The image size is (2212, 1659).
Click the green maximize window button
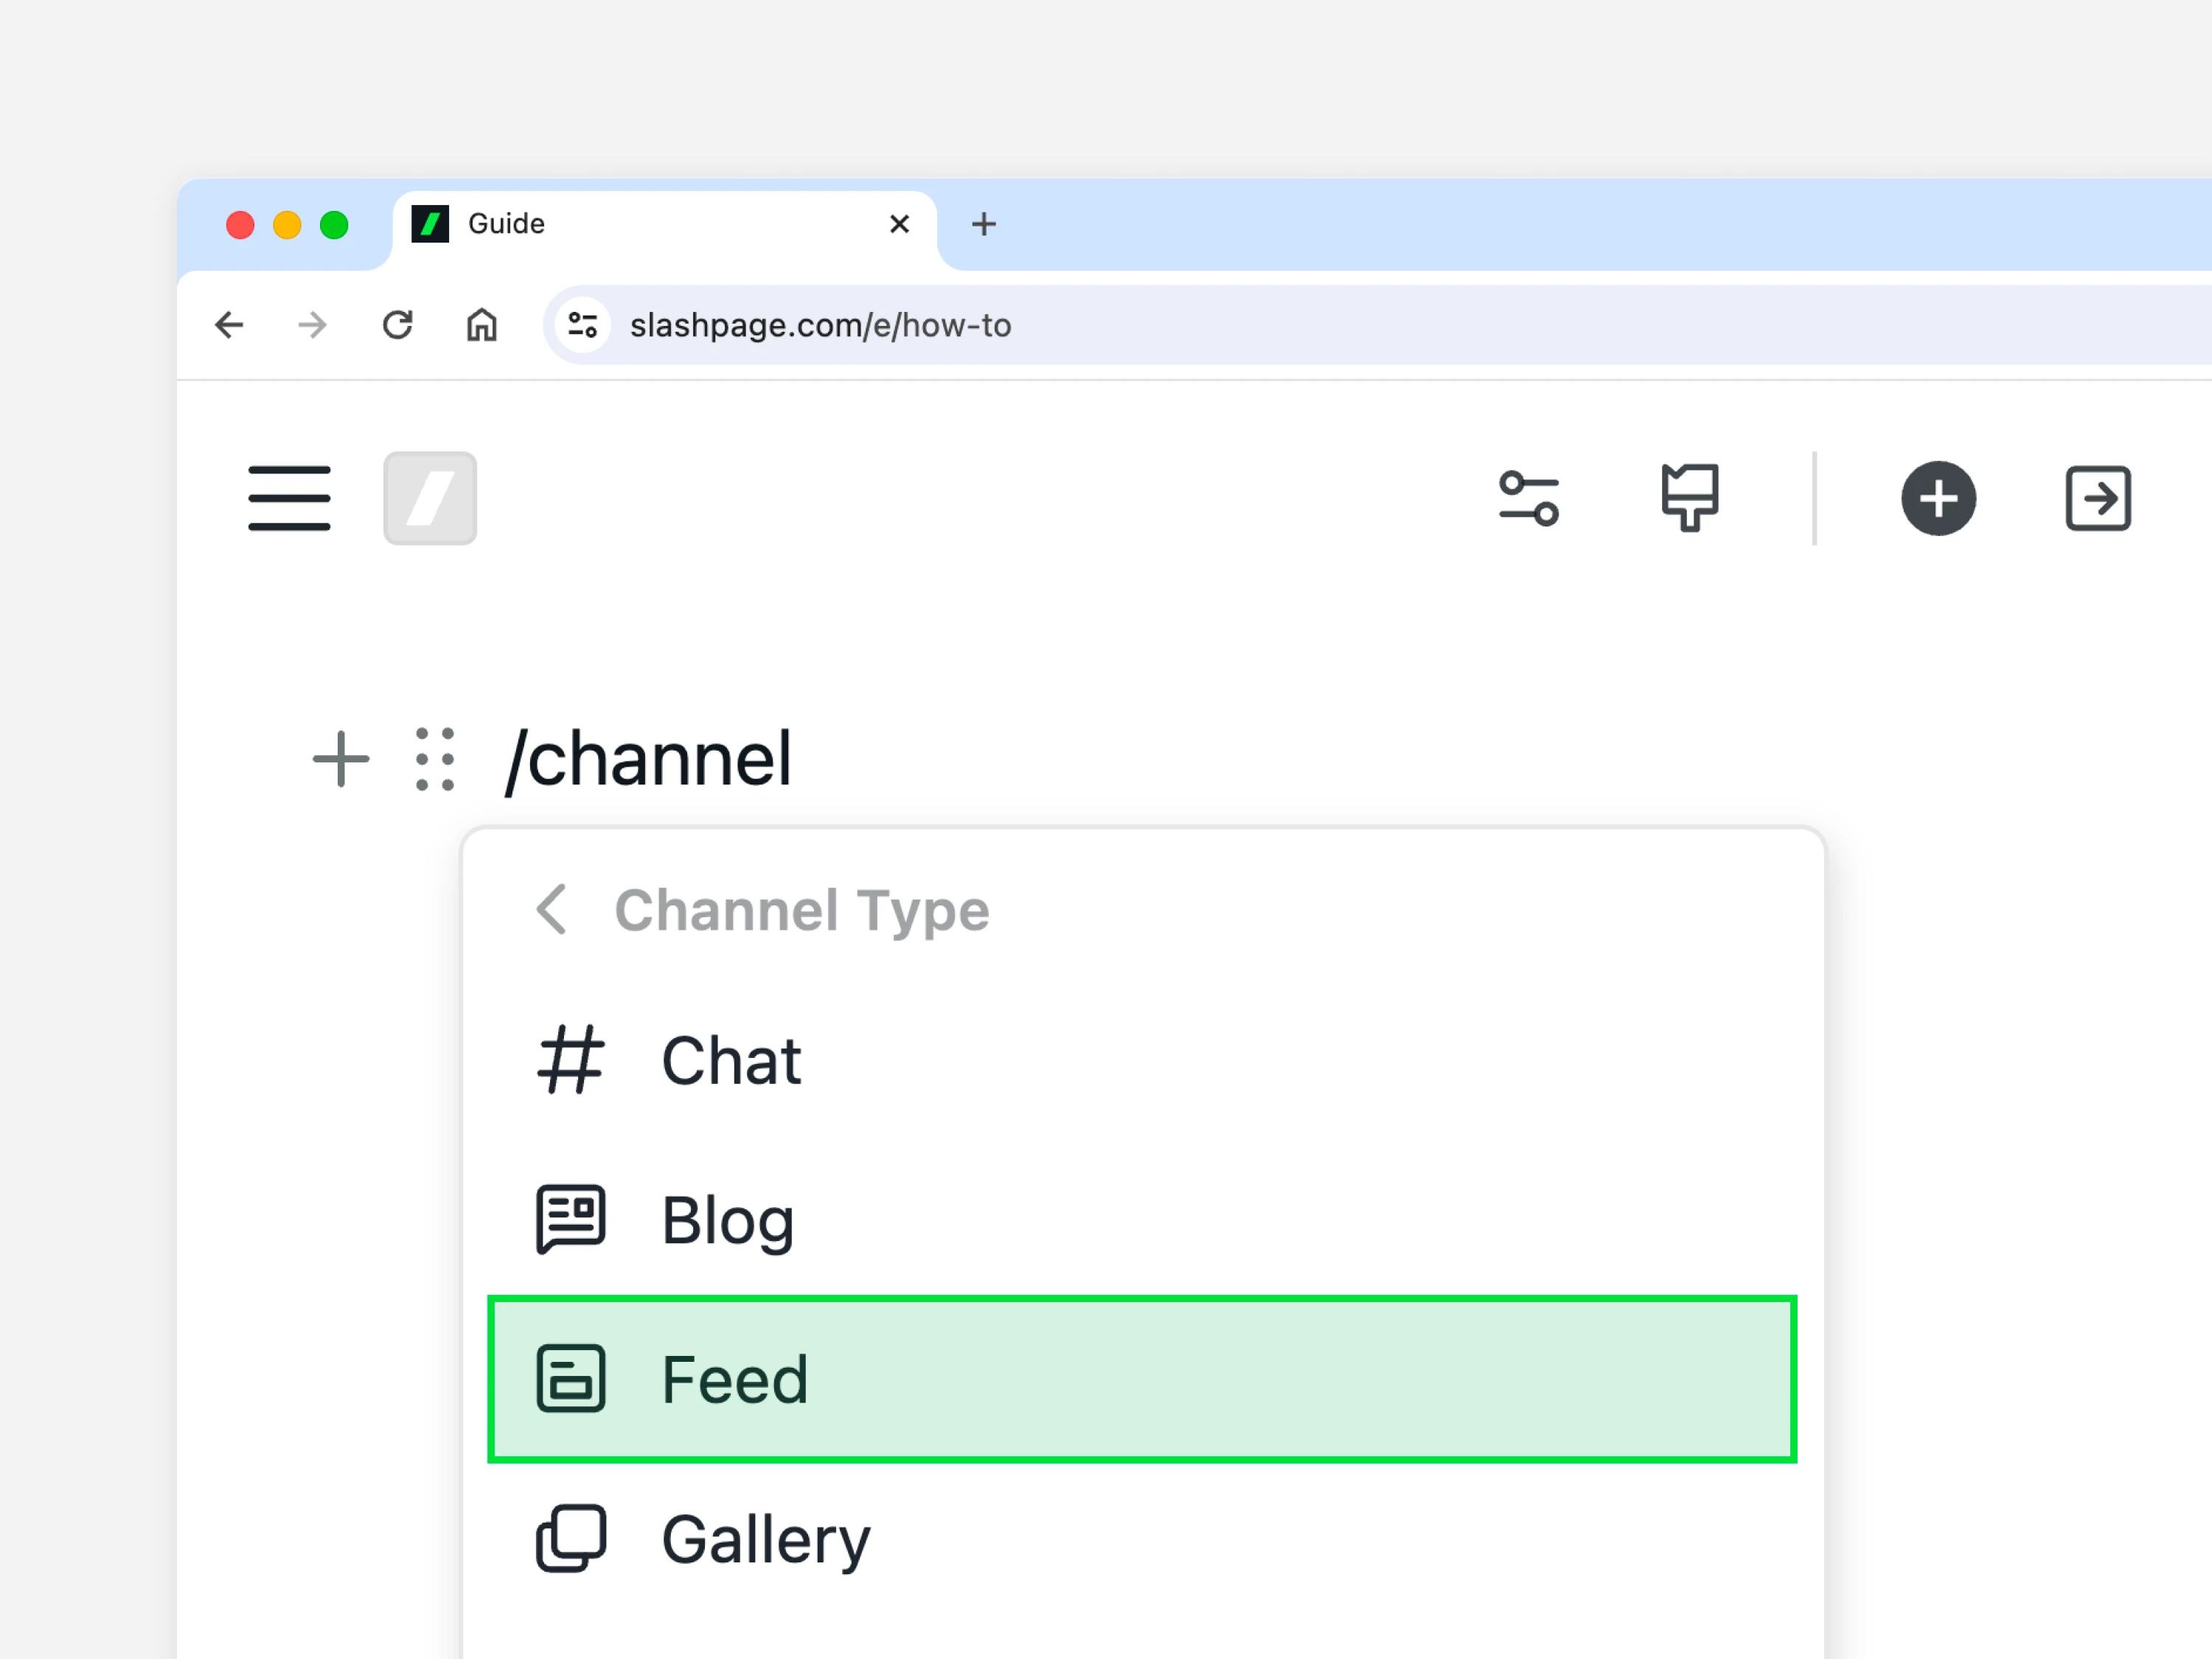[334, 225]
